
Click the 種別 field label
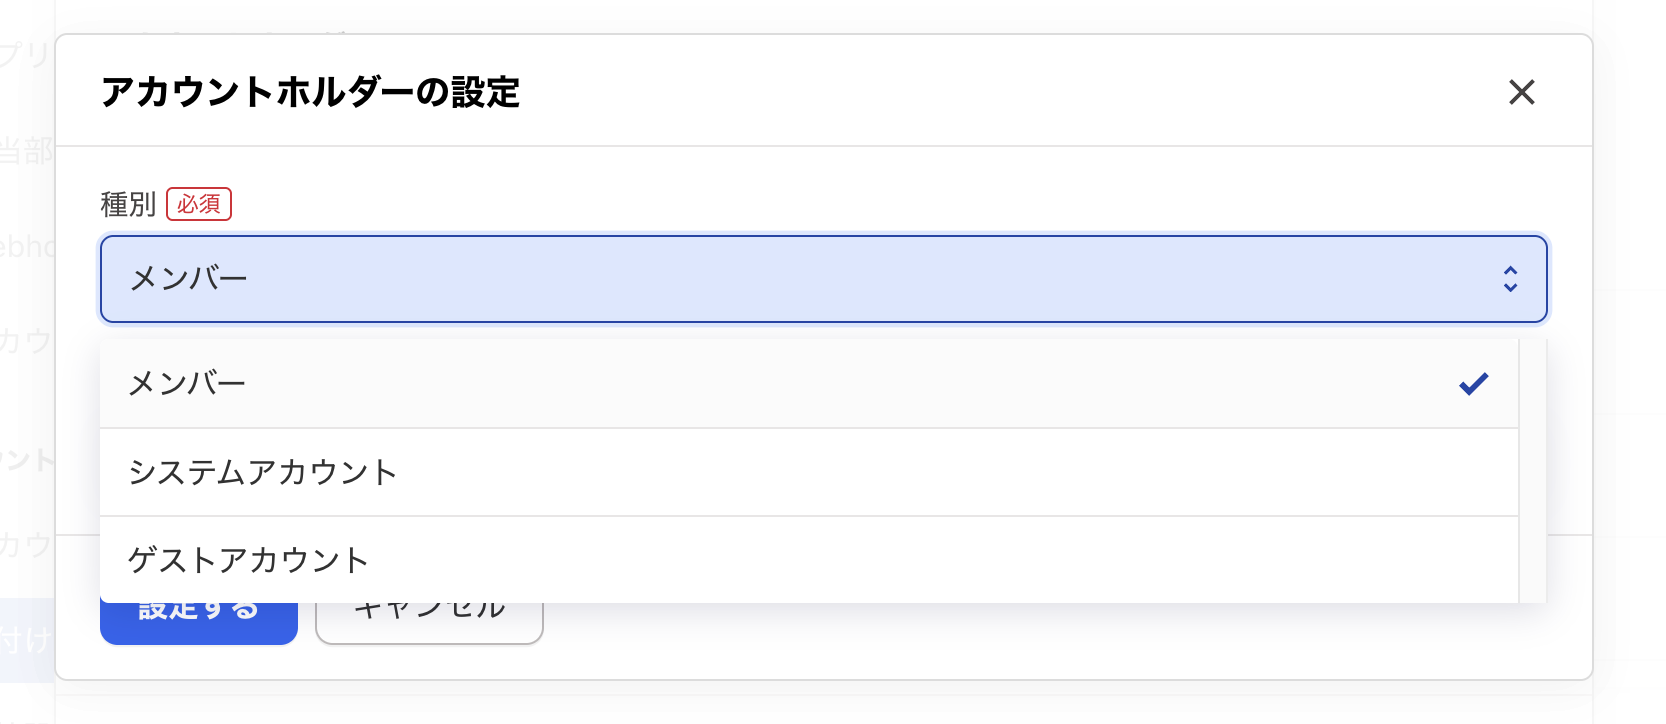tap(128, 204)
